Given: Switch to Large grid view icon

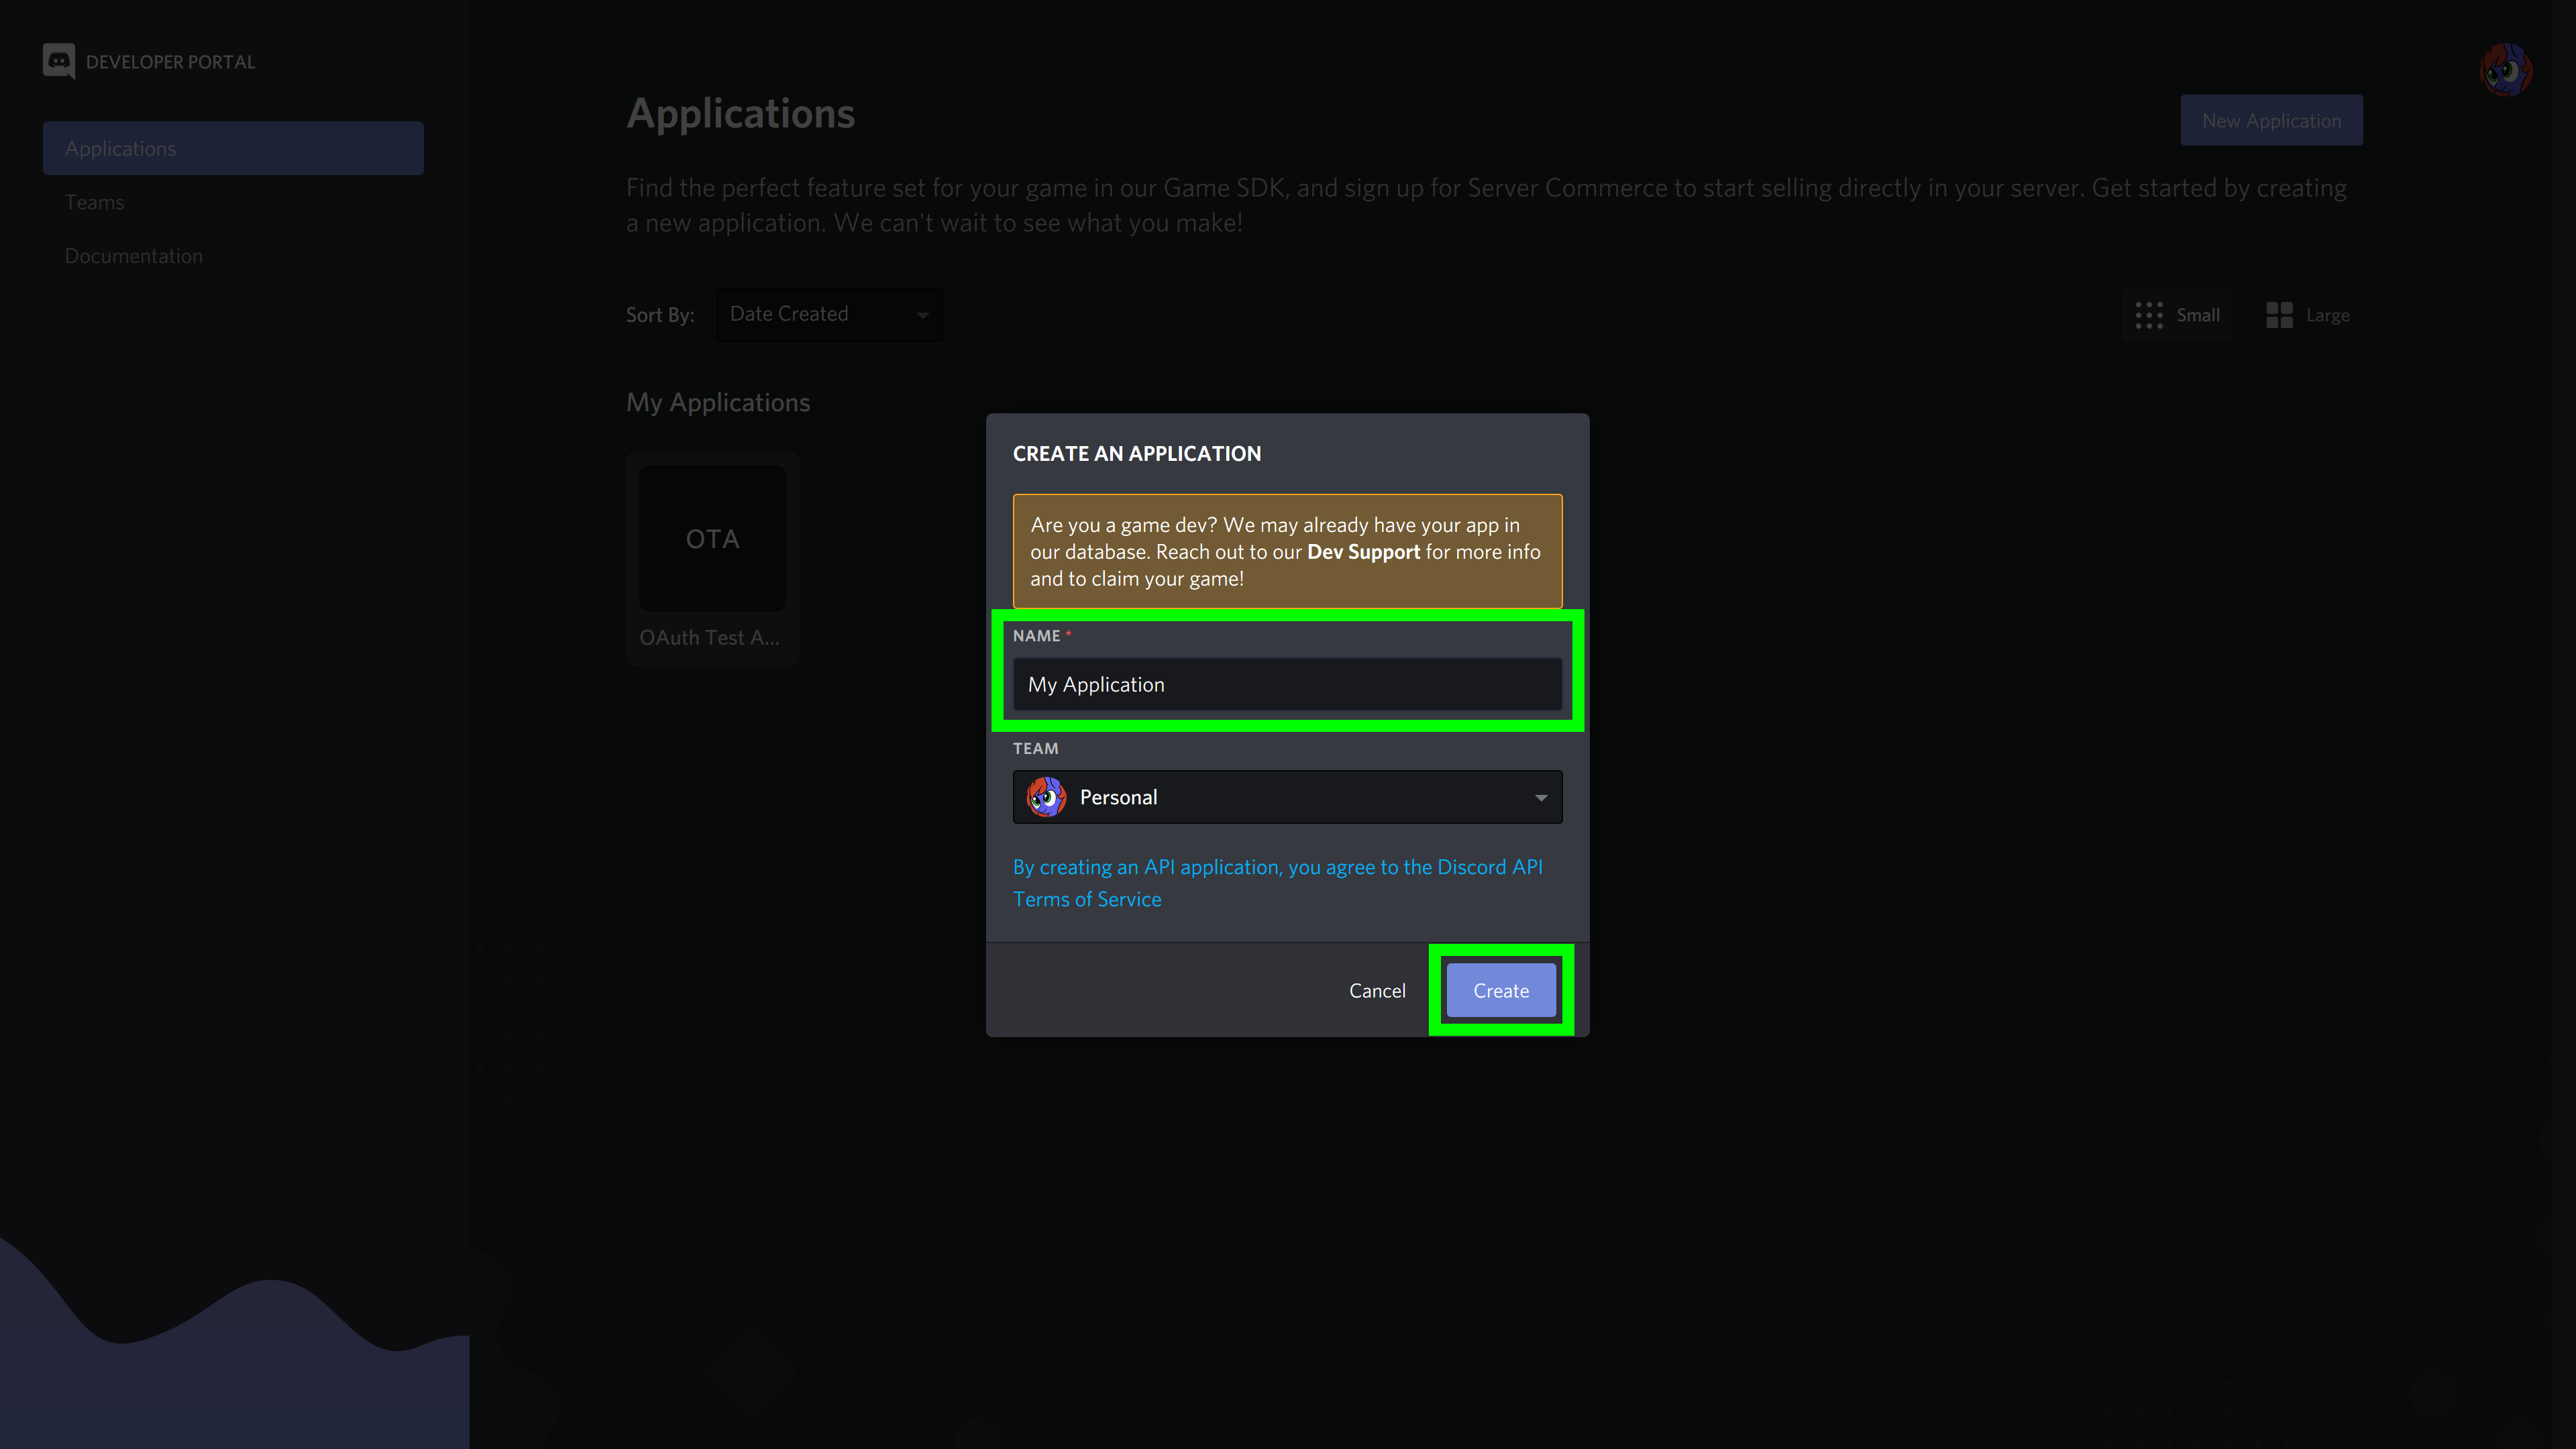Looking at the screenshot, I should pyautogui.click(x=2279, y=315).
